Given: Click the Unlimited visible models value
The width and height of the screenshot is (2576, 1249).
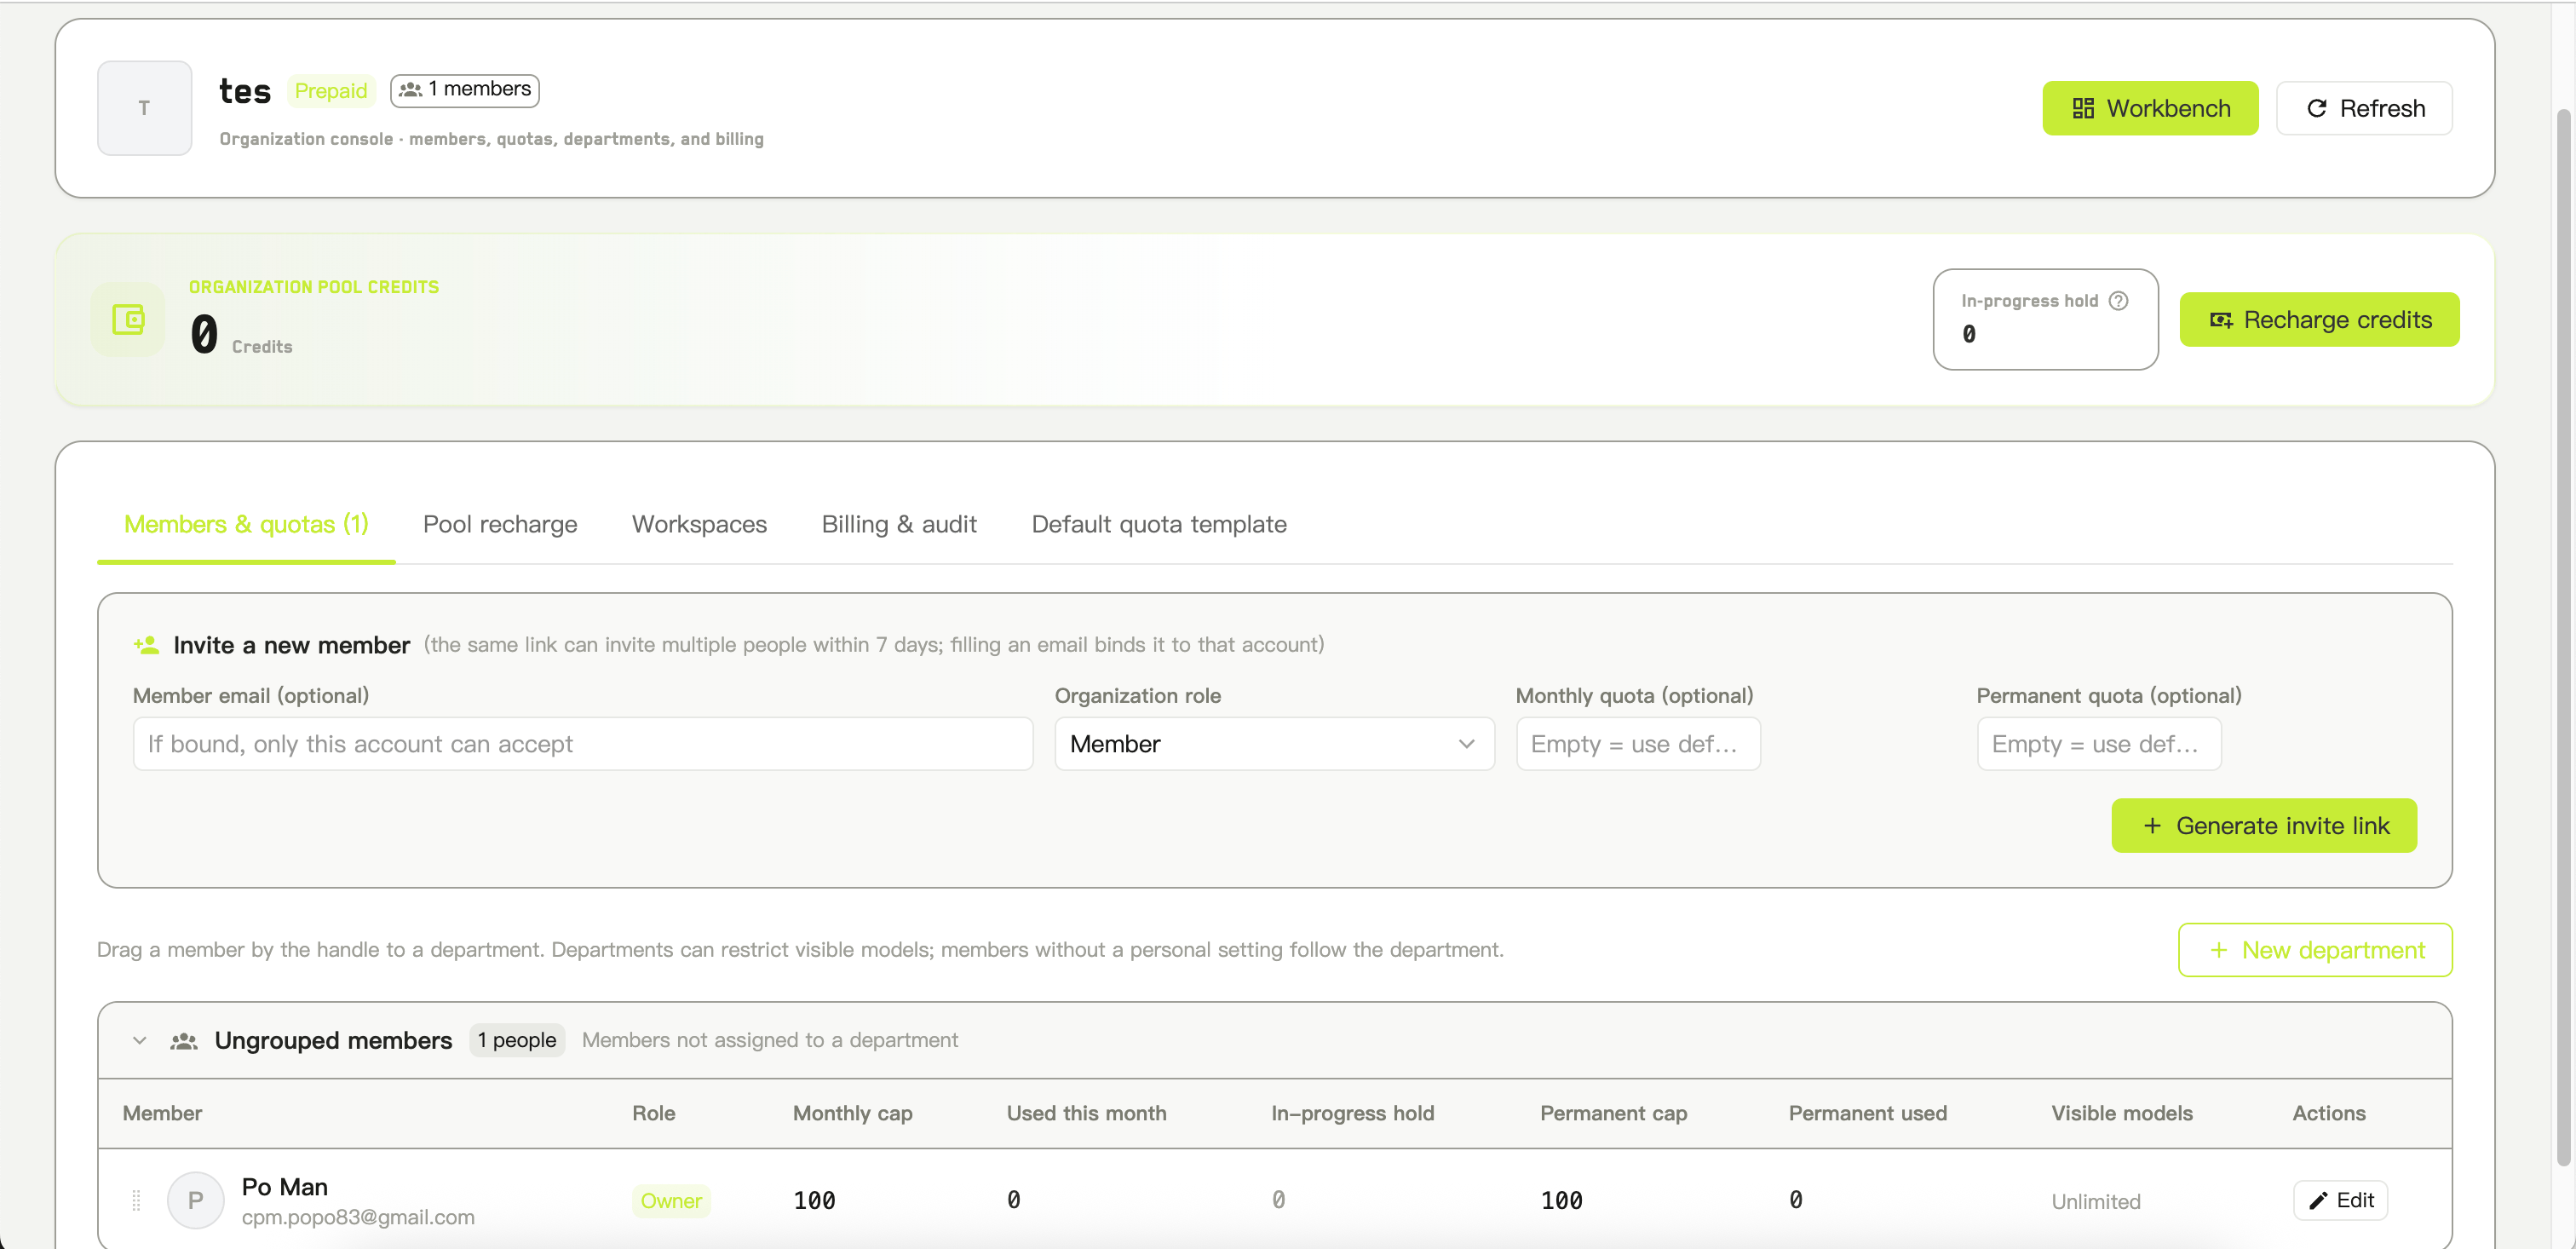Looking at the screenshot, I should click(2095, 1201).
